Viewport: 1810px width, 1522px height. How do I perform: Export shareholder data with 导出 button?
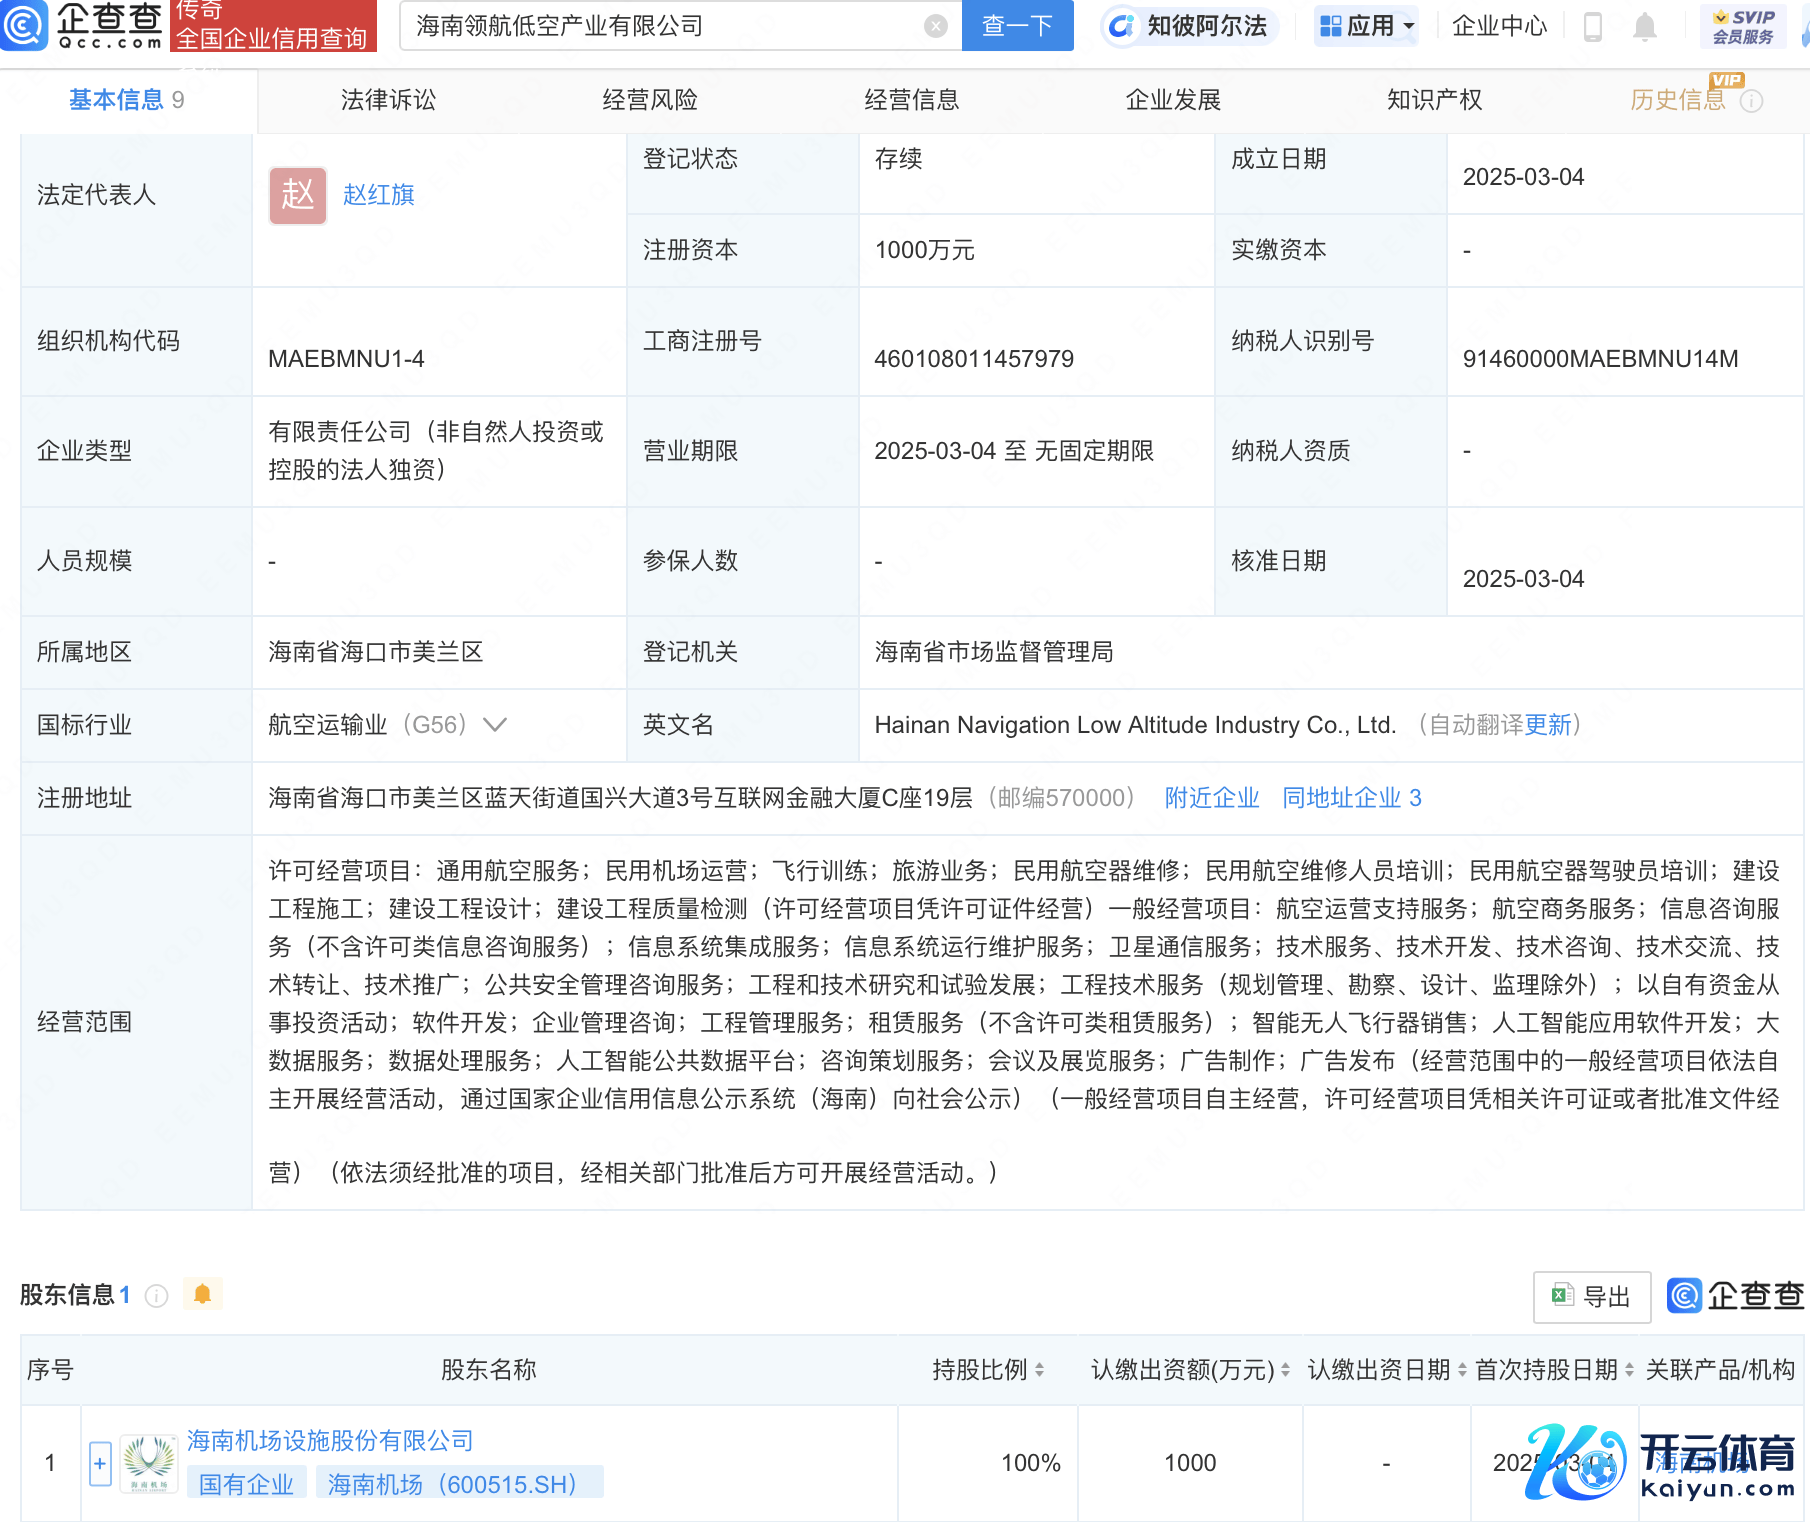pyautogui.click(x=1591, y=1297)
